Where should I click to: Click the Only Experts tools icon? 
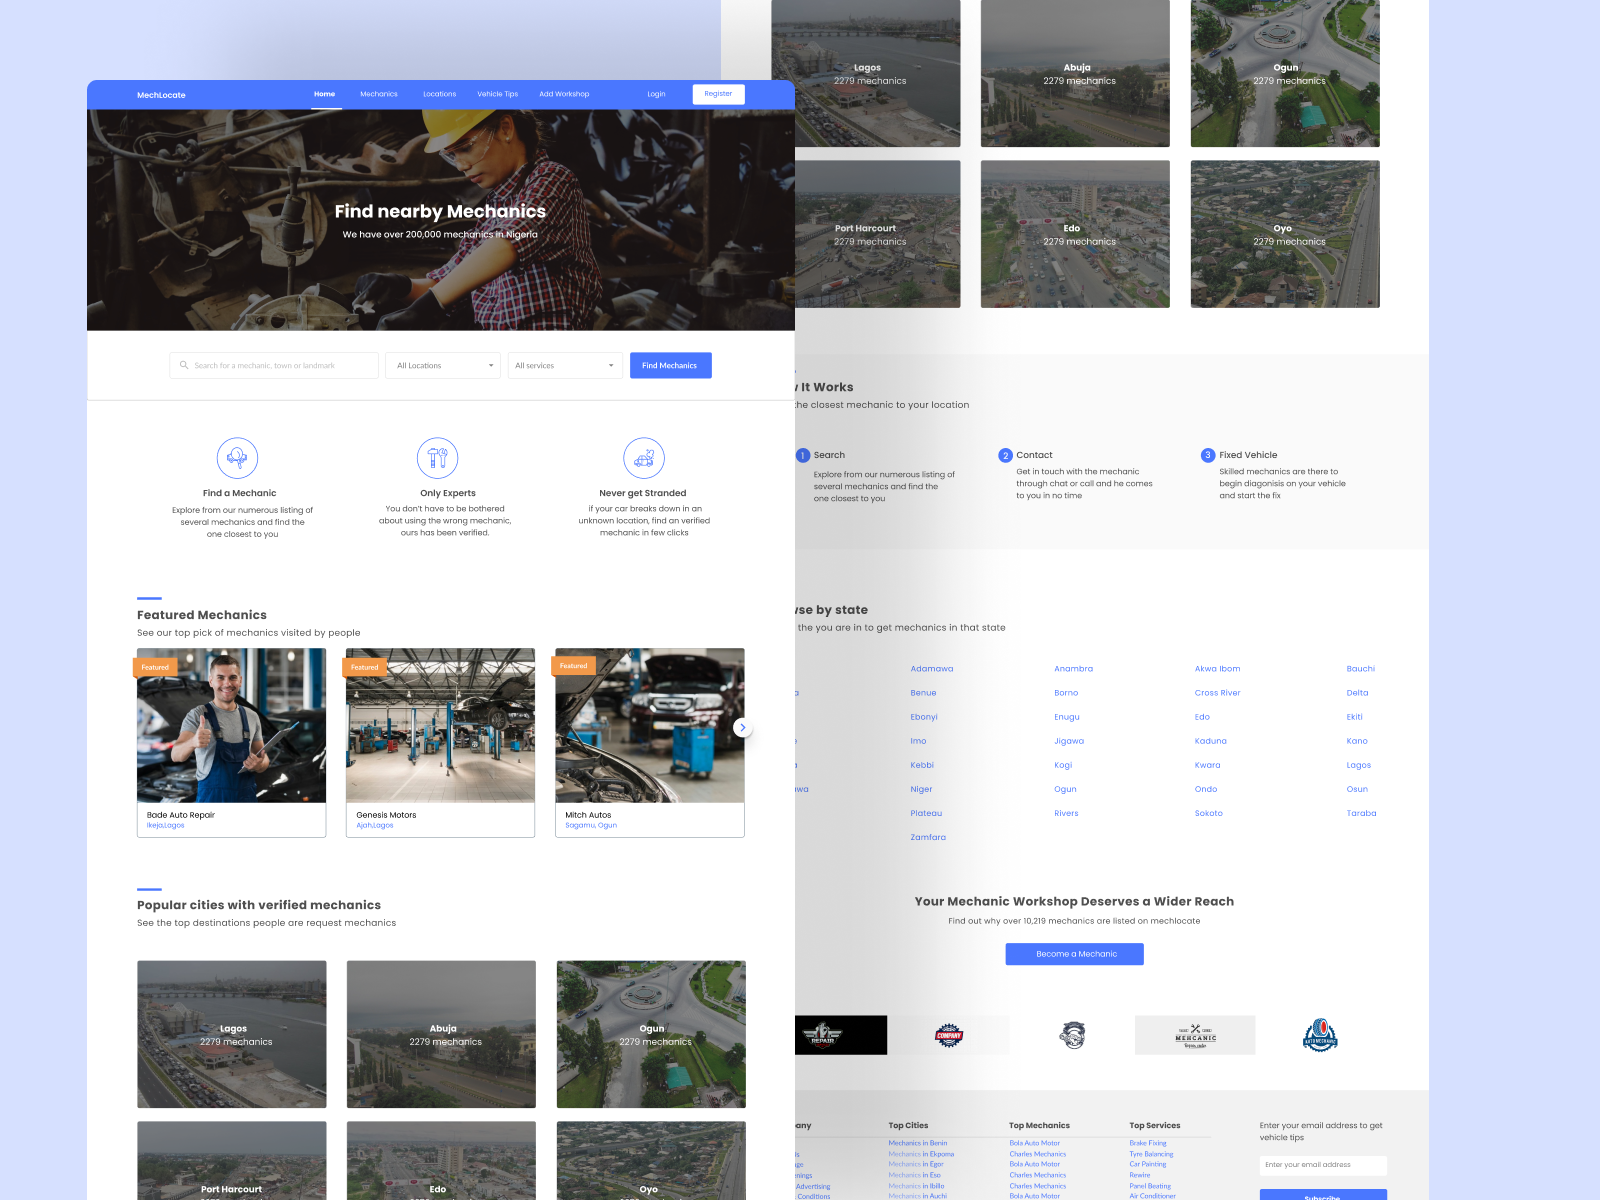pyautogui.click(x=438, y=458)
